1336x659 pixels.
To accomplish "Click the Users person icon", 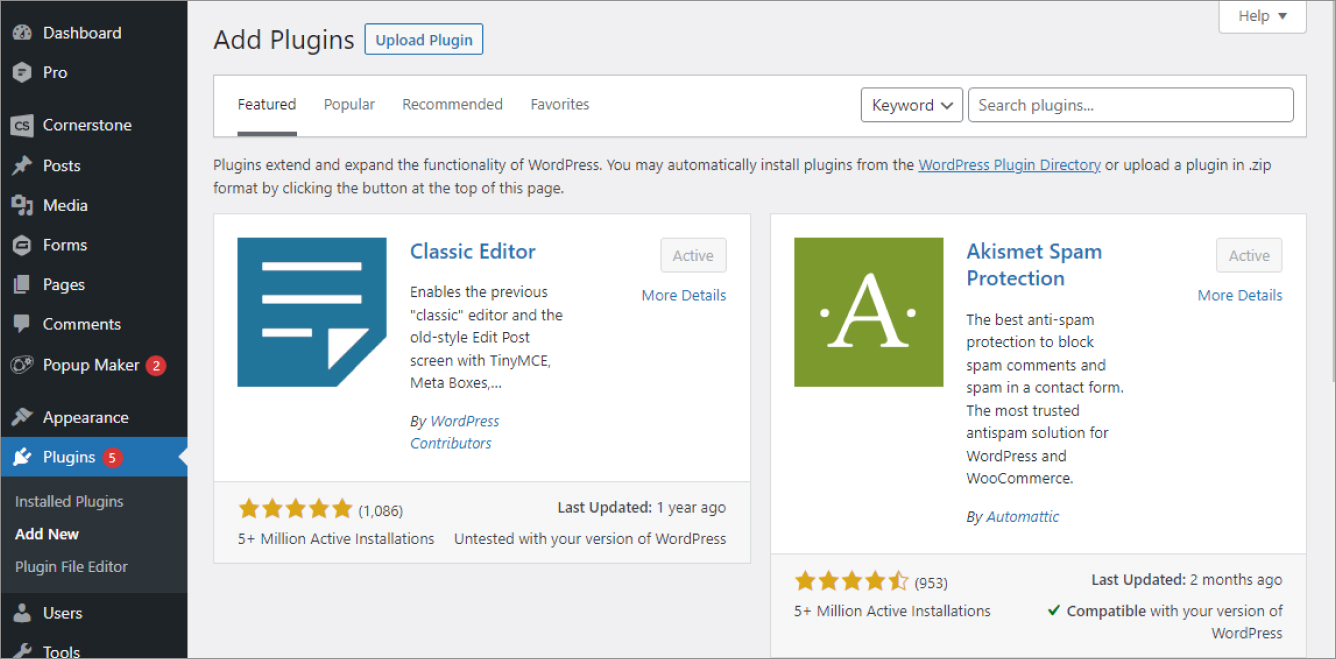I will [22, 613].
